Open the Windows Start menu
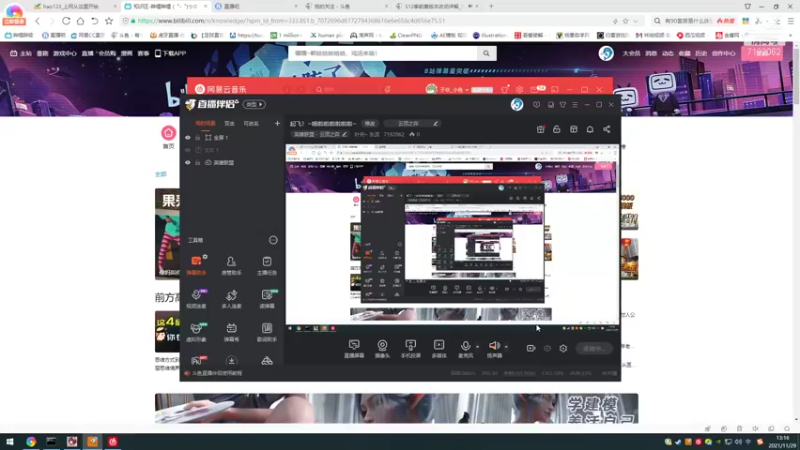Image resolution: width=800 pixels, height=450 pixels. [x=9, y=442]
